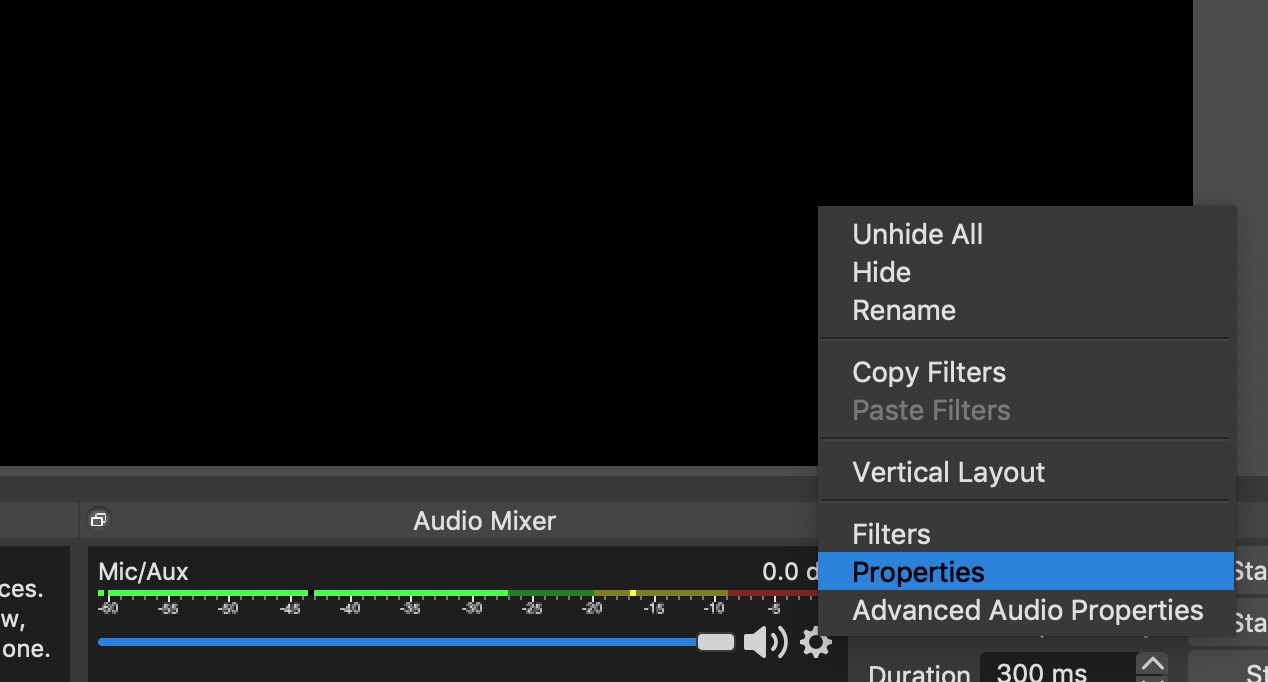Open the Mic/Aux gear settings menu
1268x682 pixels.
point(817,644)
